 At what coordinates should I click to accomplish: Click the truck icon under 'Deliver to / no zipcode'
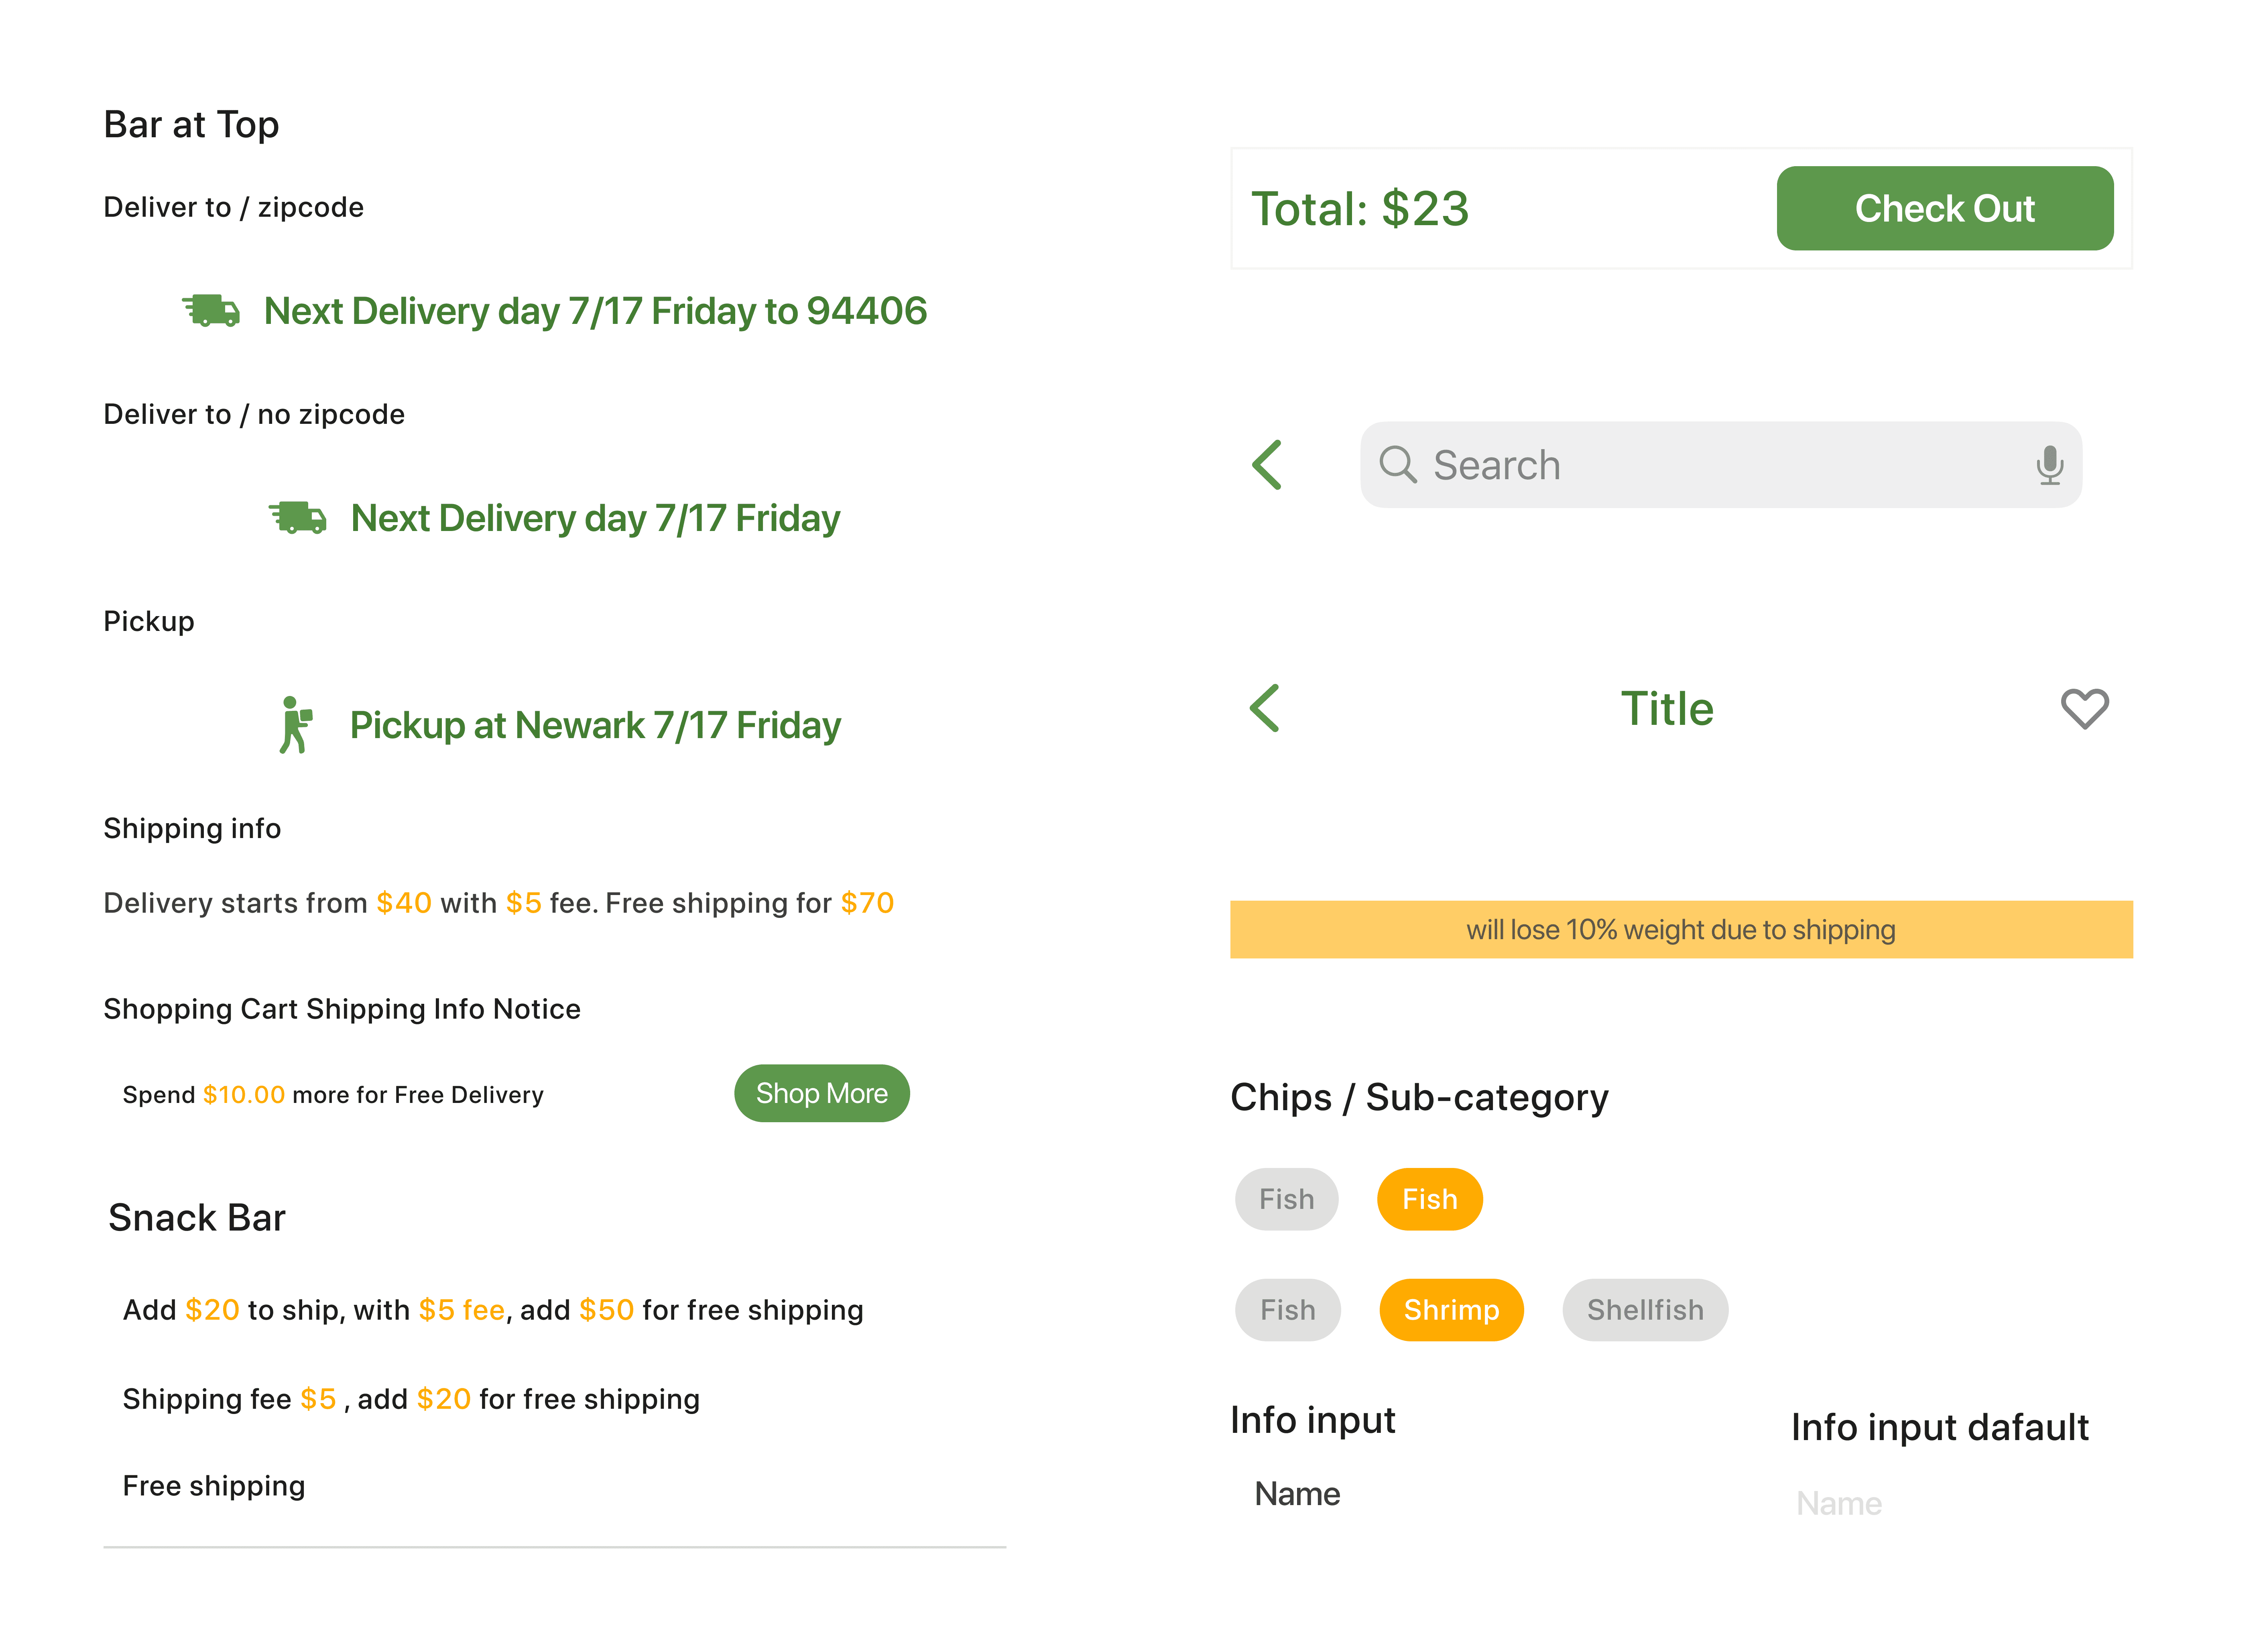[x=298, y=518]
